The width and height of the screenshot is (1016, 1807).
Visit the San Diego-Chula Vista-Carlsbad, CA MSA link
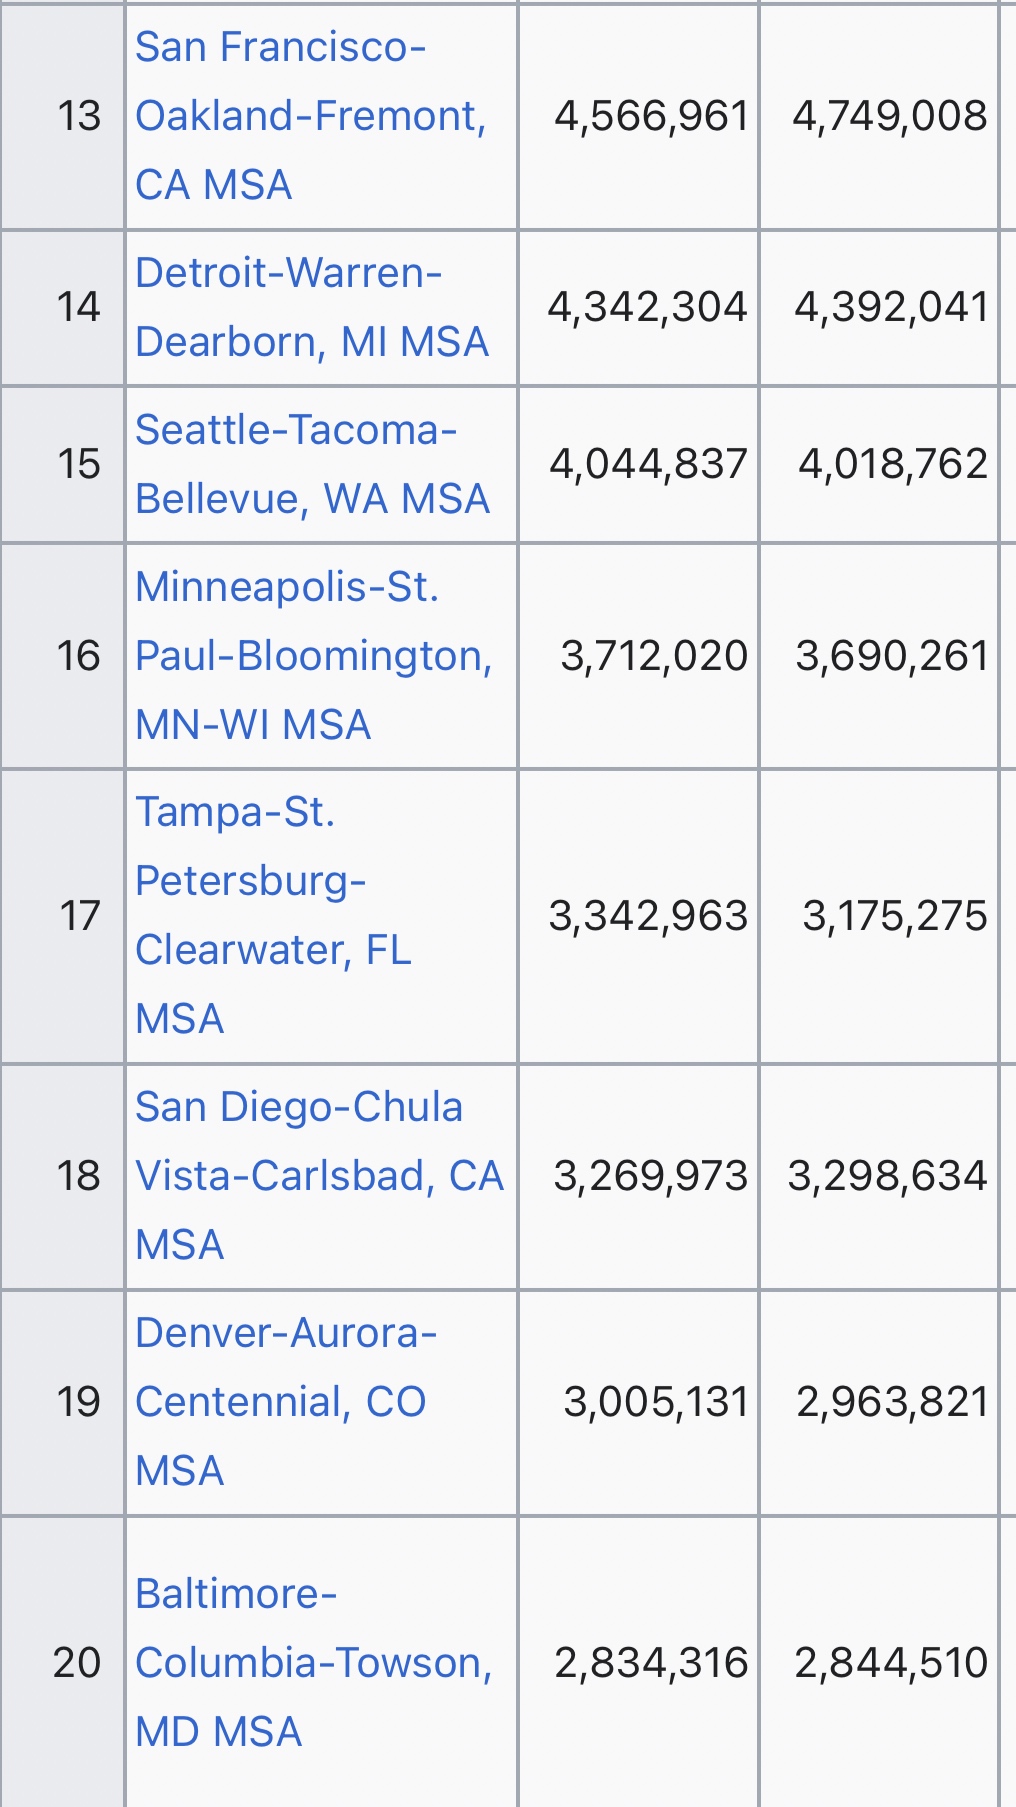318,1176
